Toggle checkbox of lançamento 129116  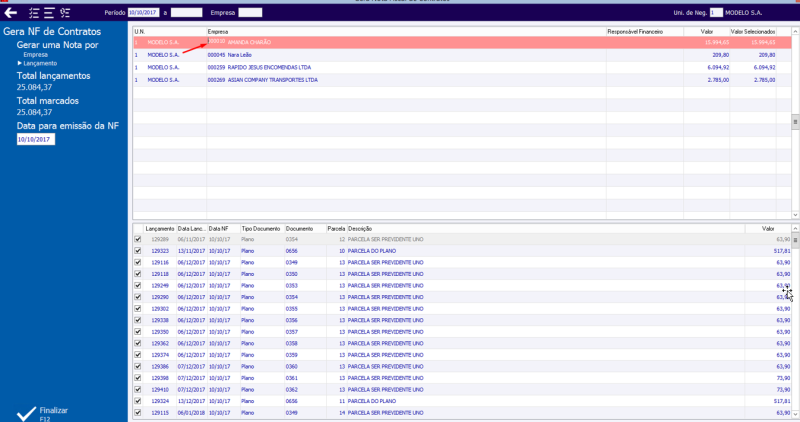click(138, 262)
